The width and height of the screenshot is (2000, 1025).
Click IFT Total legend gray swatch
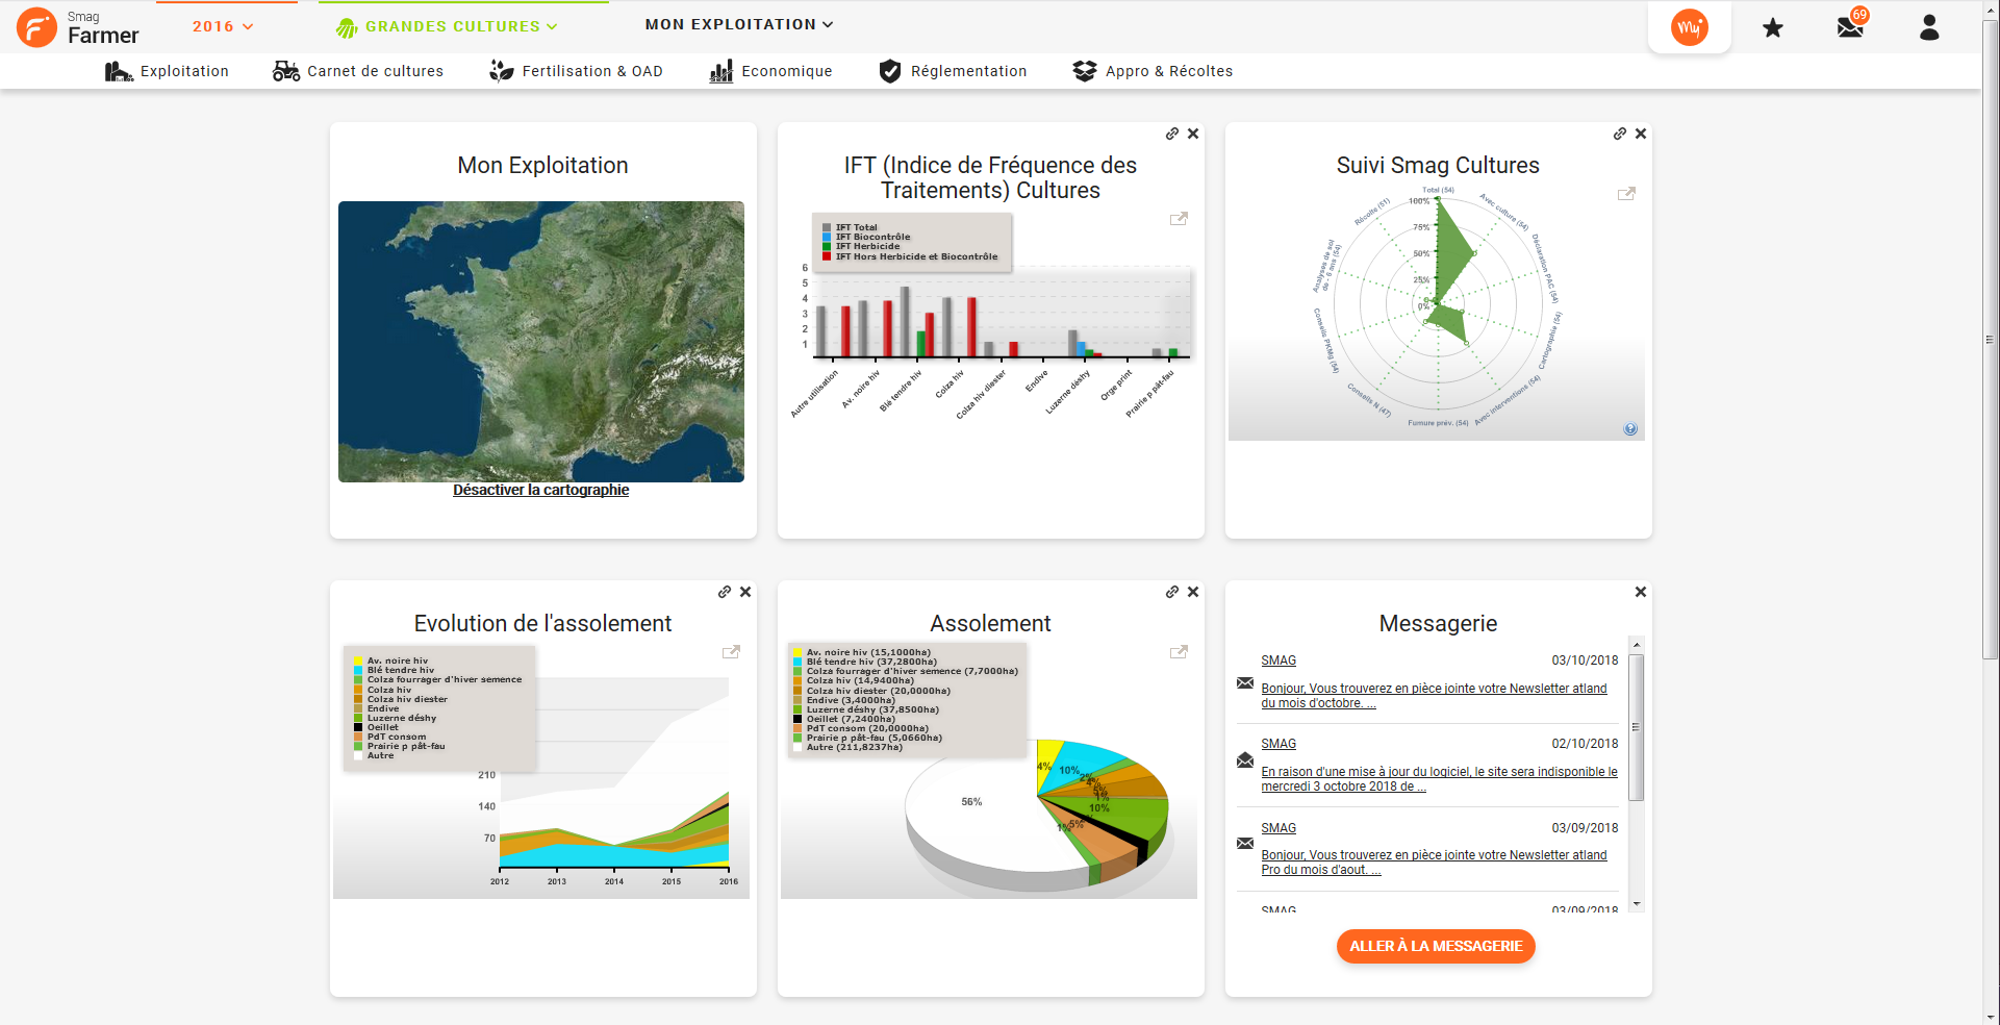click(827, 228)
